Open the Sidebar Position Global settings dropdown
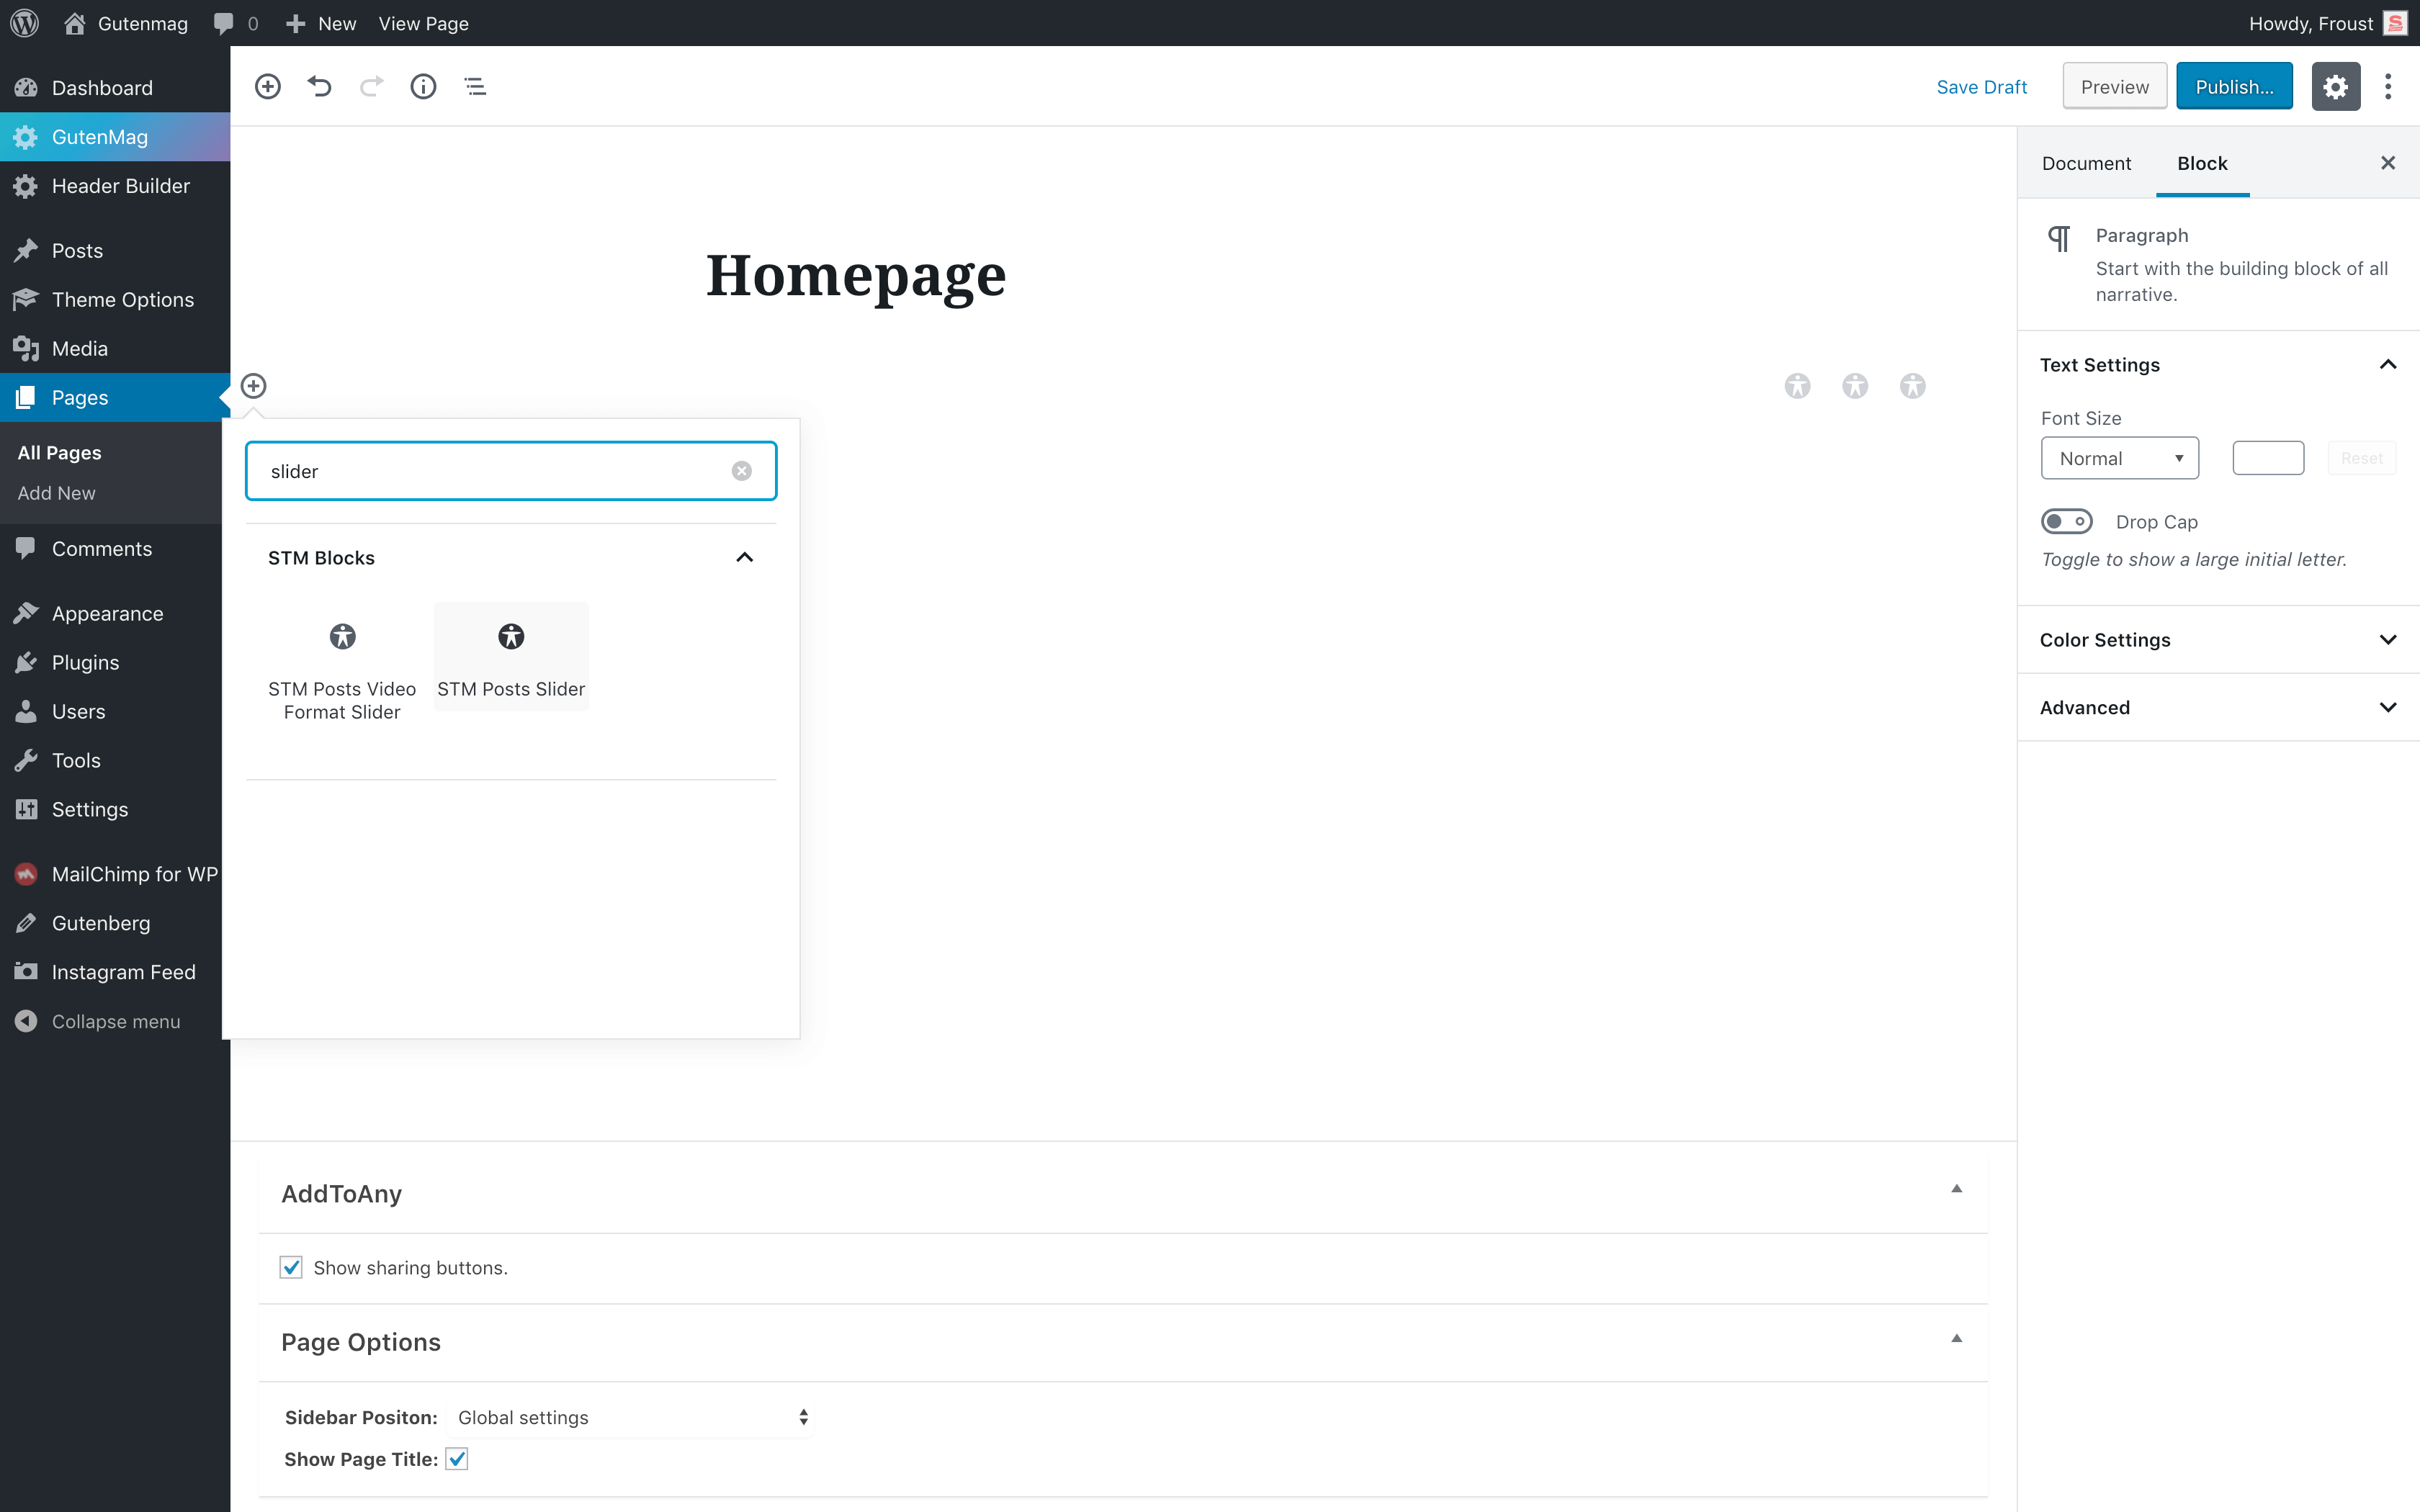Screen dimensions: 2420x1512 632,1417
